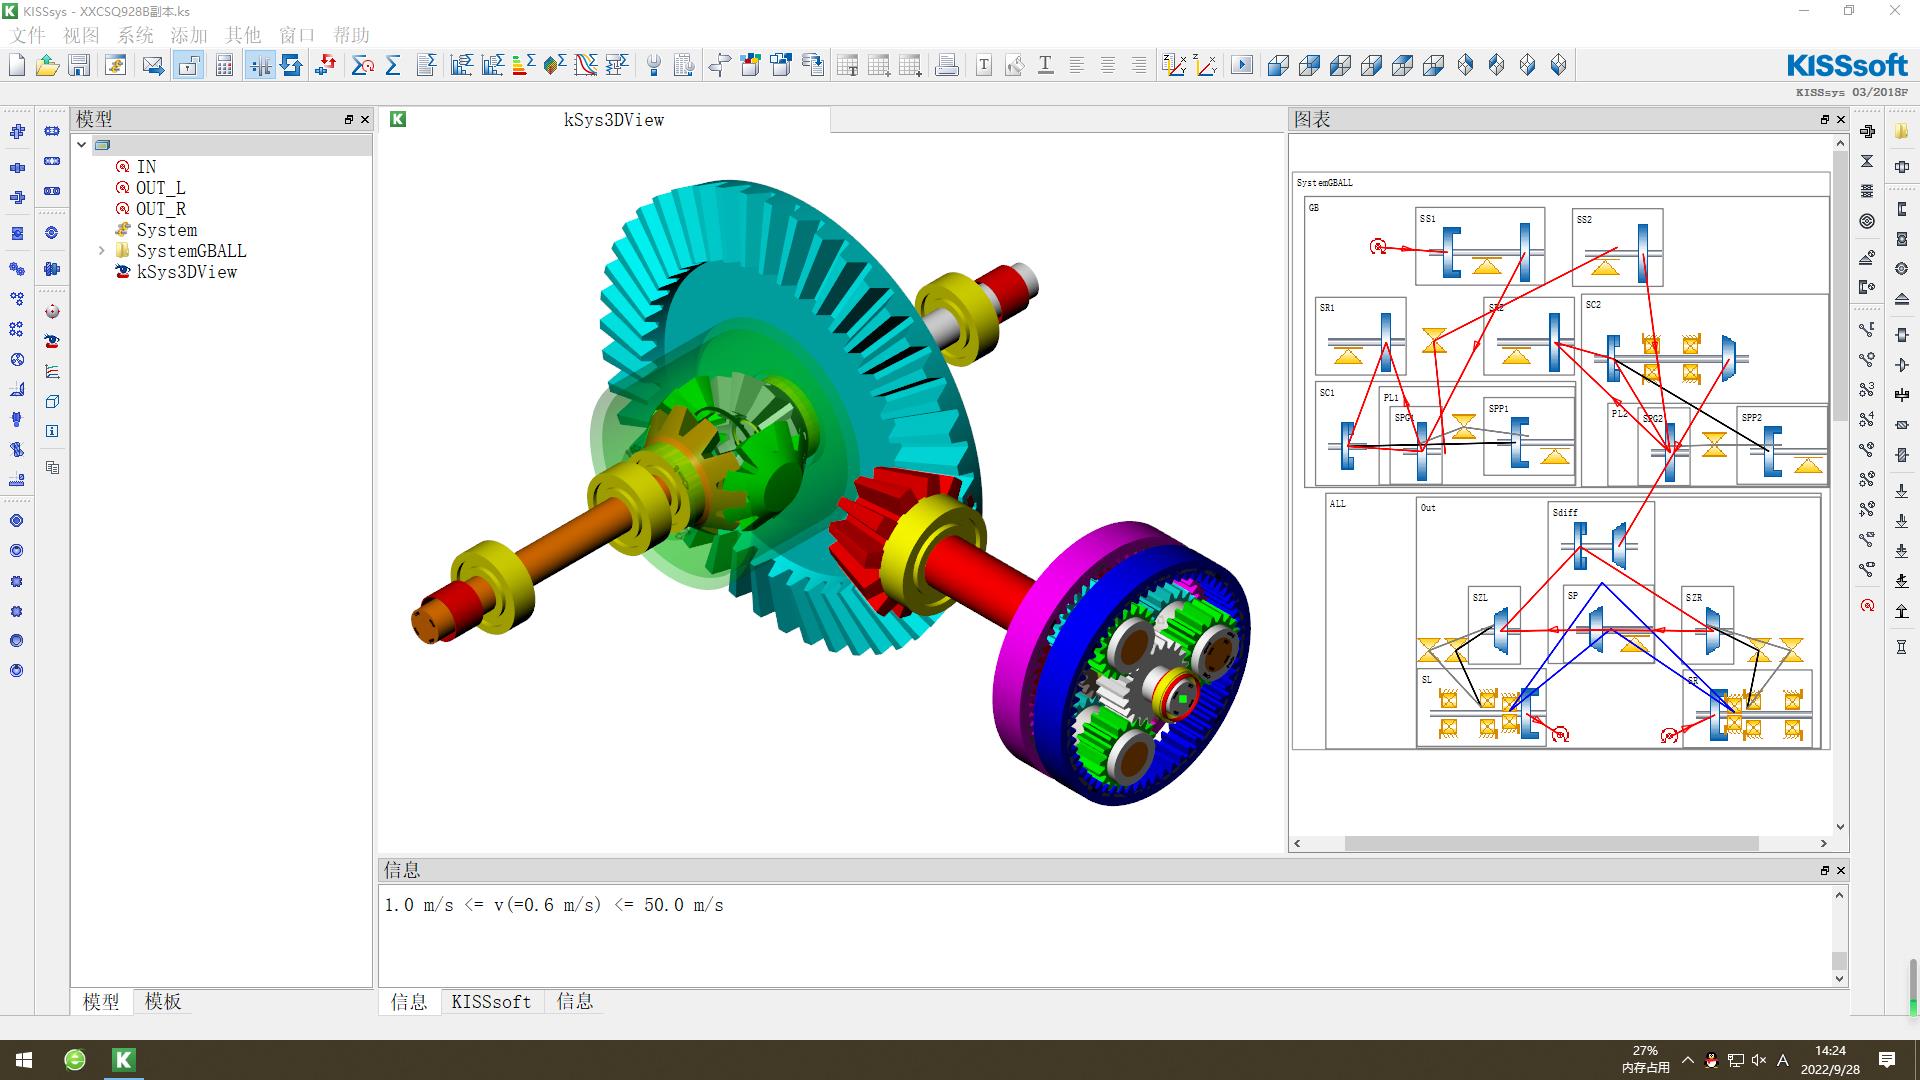
Task: Select the last diamond isometric view icon
Action: pyautogui.click(x=1558, y=66)
